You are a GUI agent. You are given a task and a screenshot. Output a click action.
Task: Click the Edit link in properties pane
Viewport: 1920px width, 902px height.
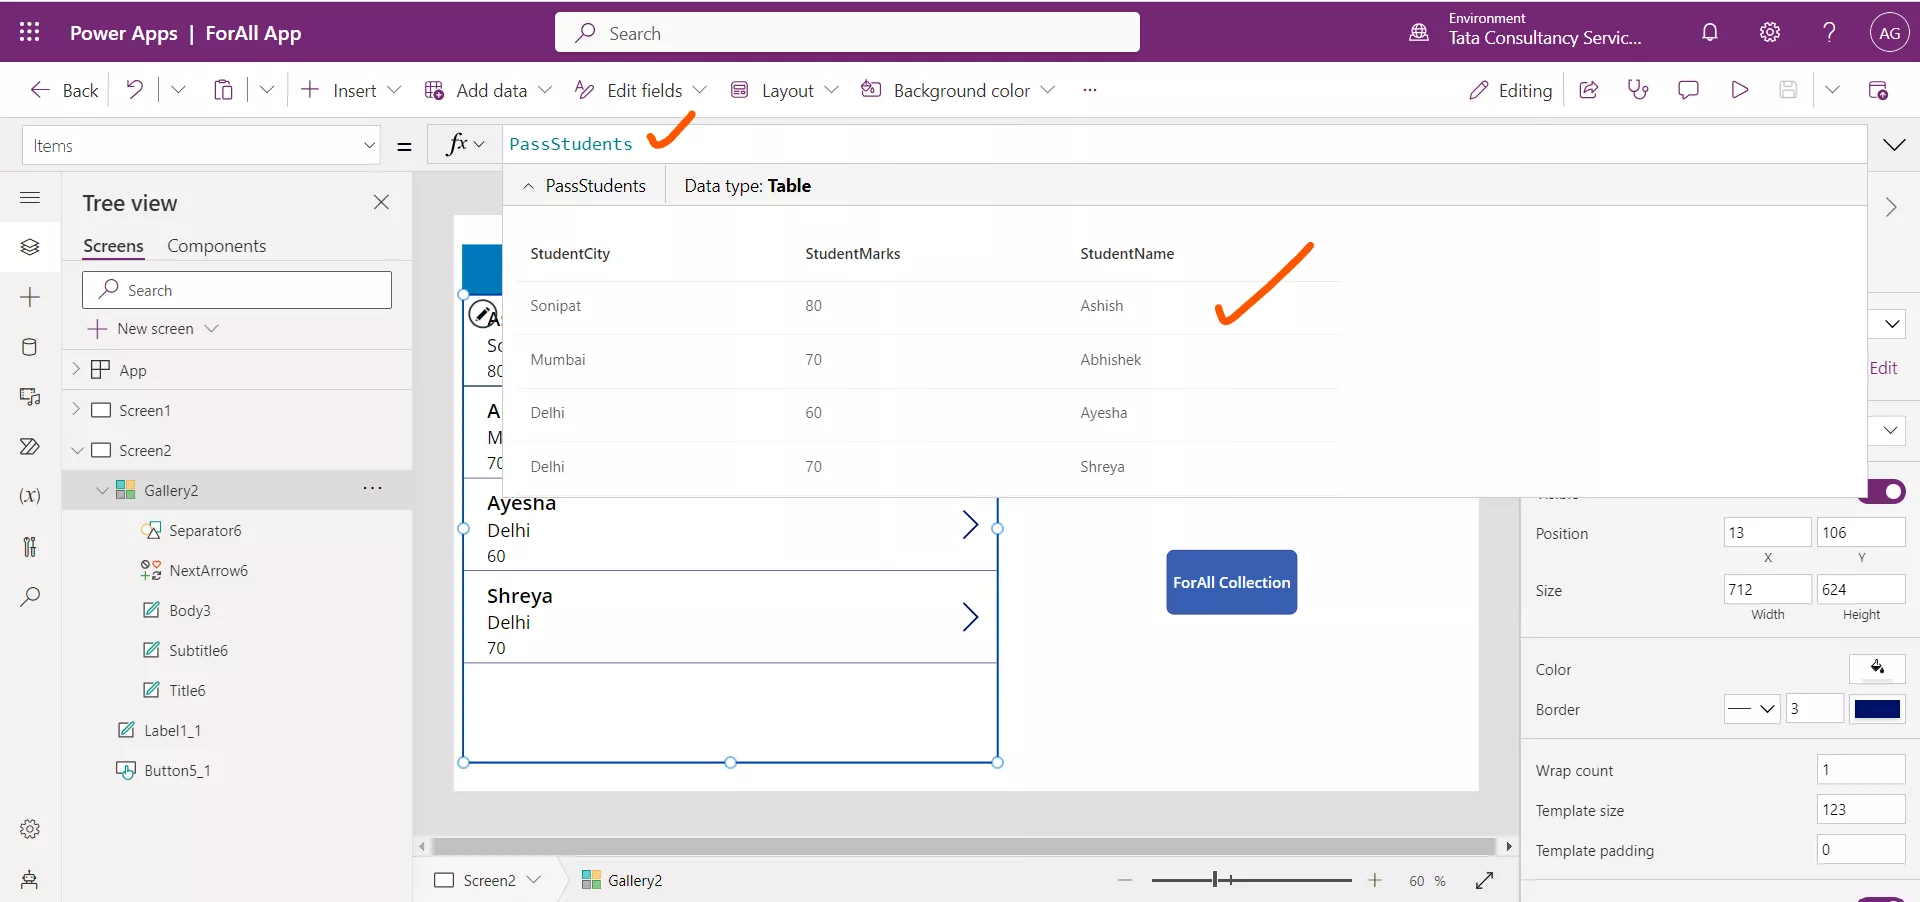click(1883, 368)
